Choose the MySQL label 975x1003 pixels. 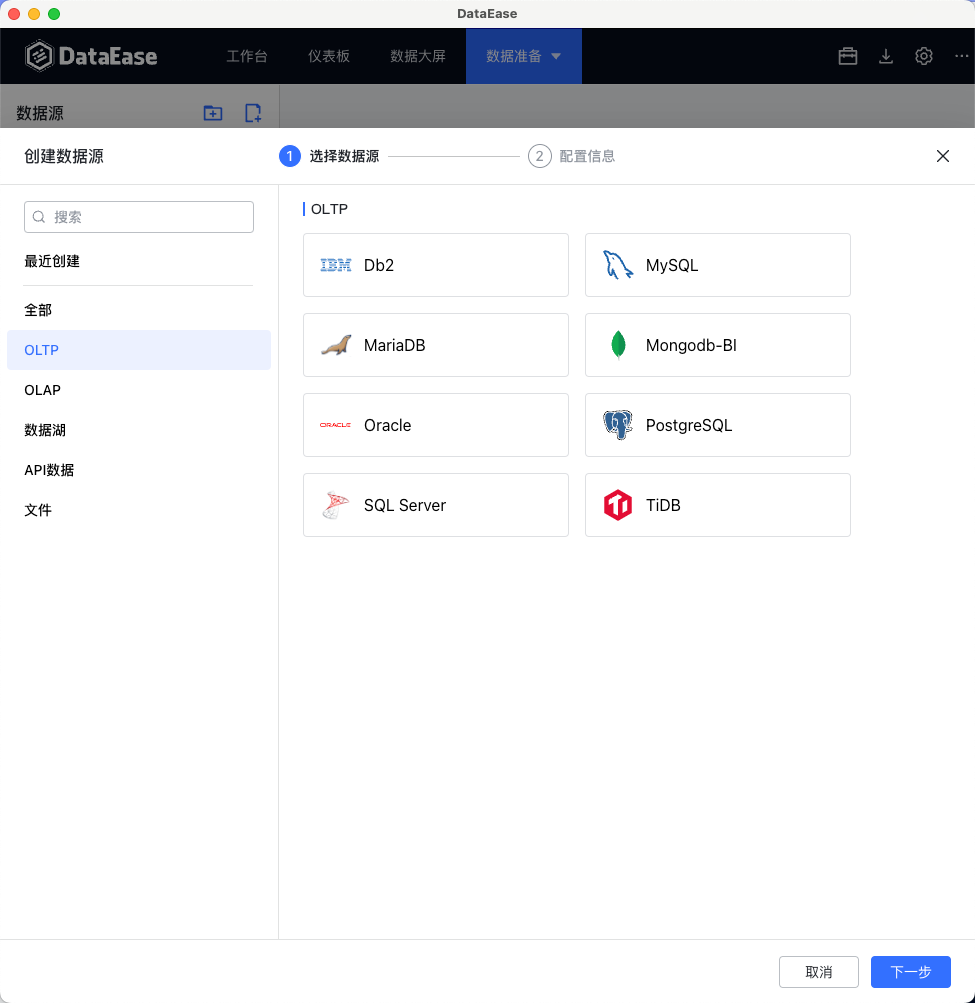pos(672,265)
